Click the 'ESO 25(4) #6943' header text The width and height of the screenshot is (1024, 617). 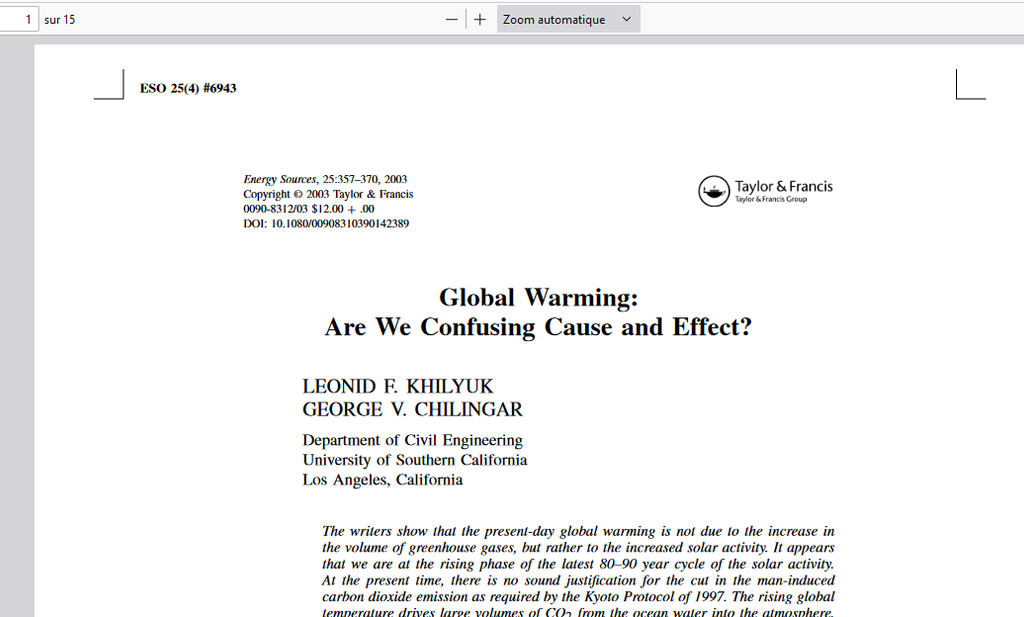188,88
